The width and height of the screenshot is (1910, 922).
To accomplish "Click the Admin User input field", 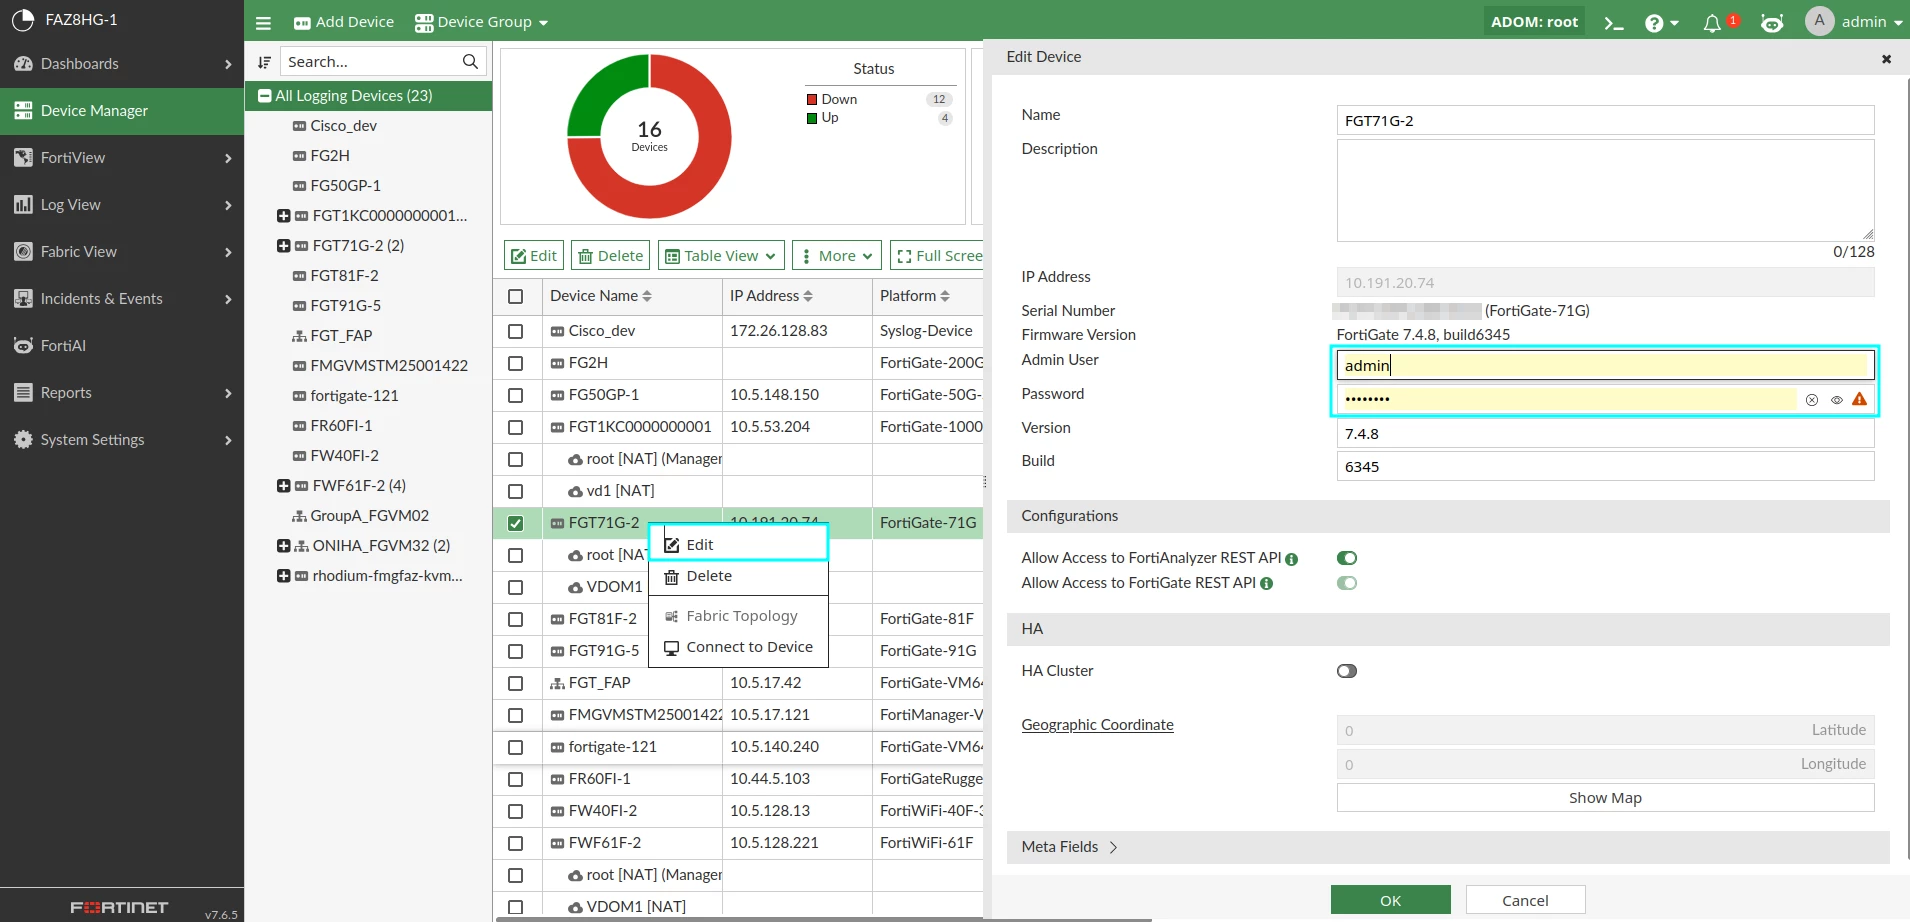I will point(1604,365).
